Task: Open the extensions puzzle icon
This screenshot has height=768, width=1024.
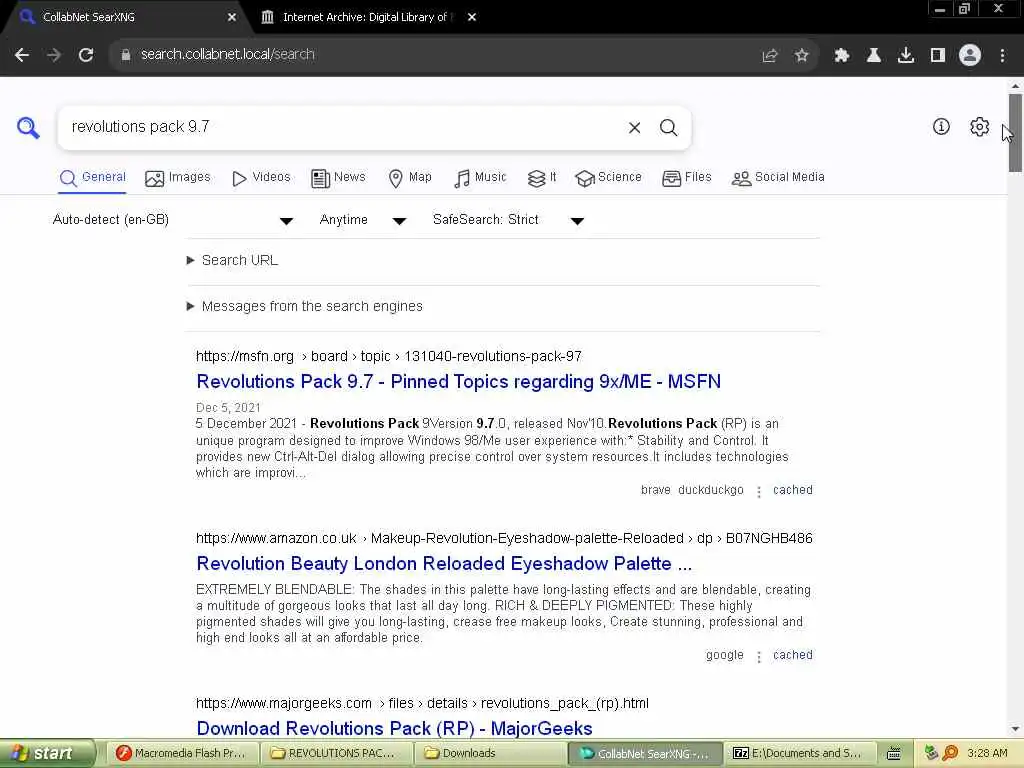Action: coord(842,56)
